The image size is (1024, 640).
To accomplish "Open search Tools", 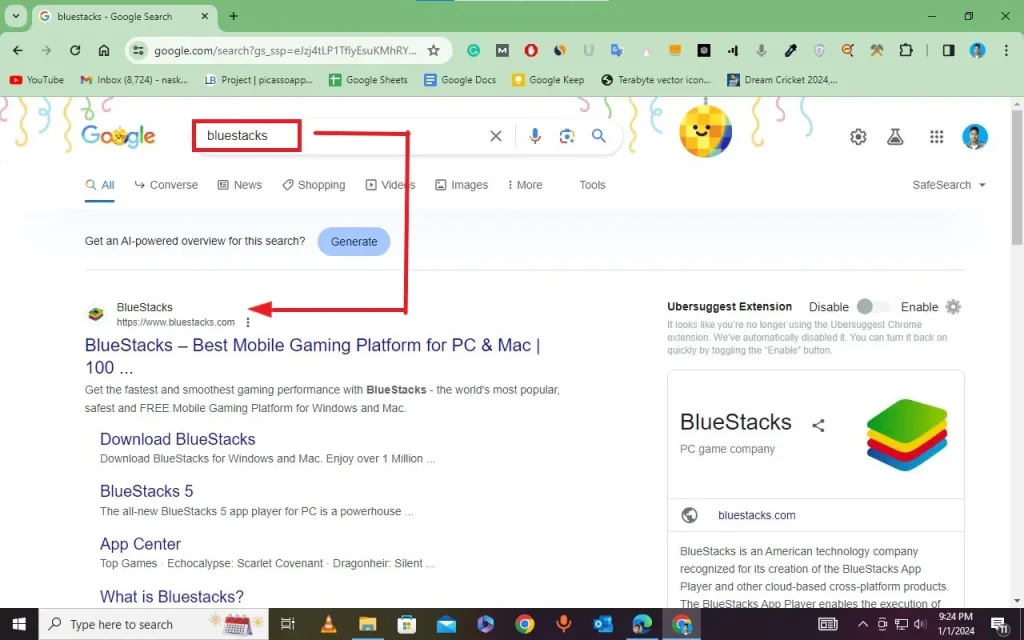I will (592, 185).
